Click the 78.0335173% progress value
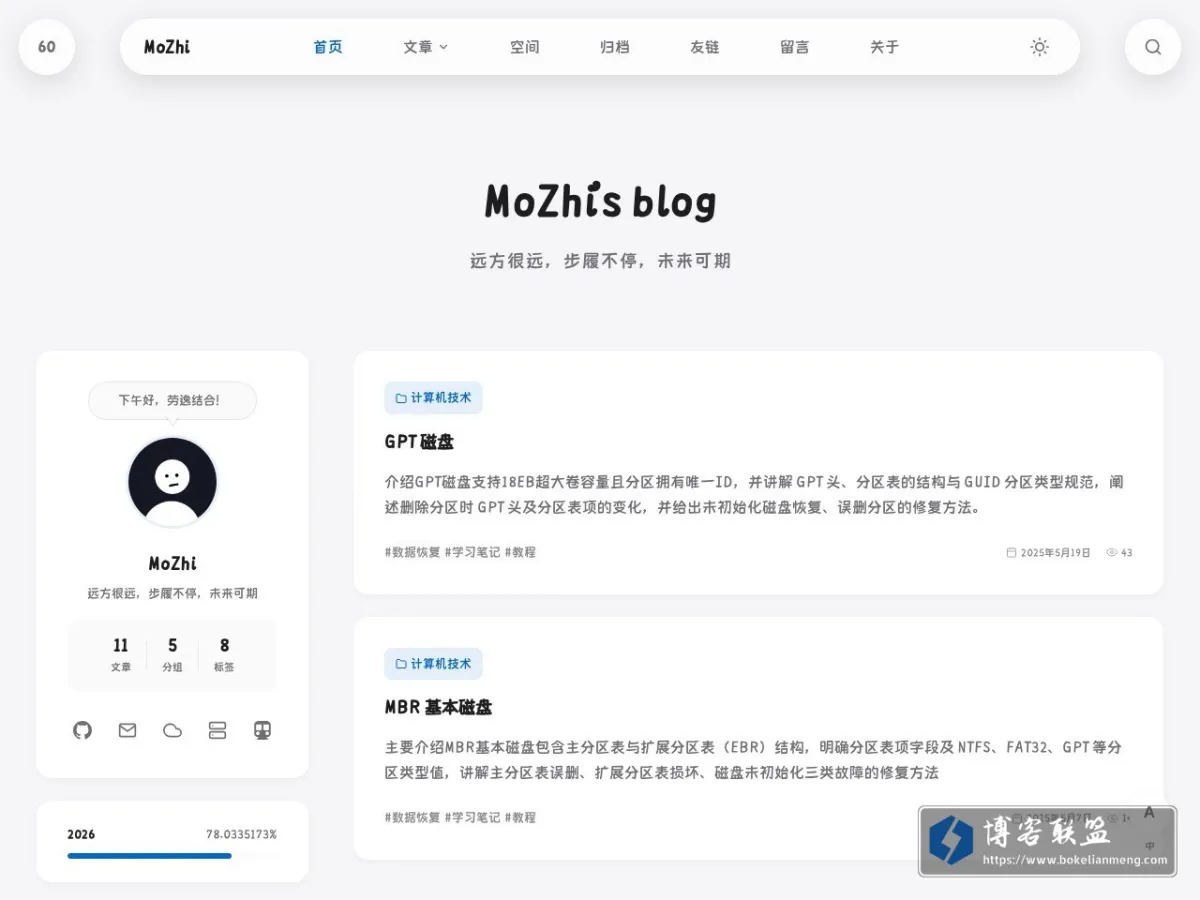Viewport: 1200px width, 900px height. 241,834
